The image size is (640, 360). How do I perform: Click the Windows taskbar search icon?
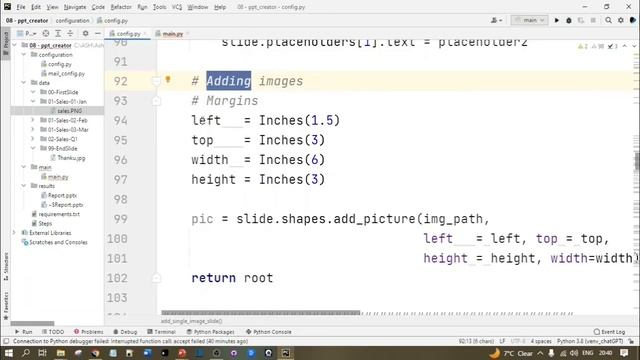[26, 353]
